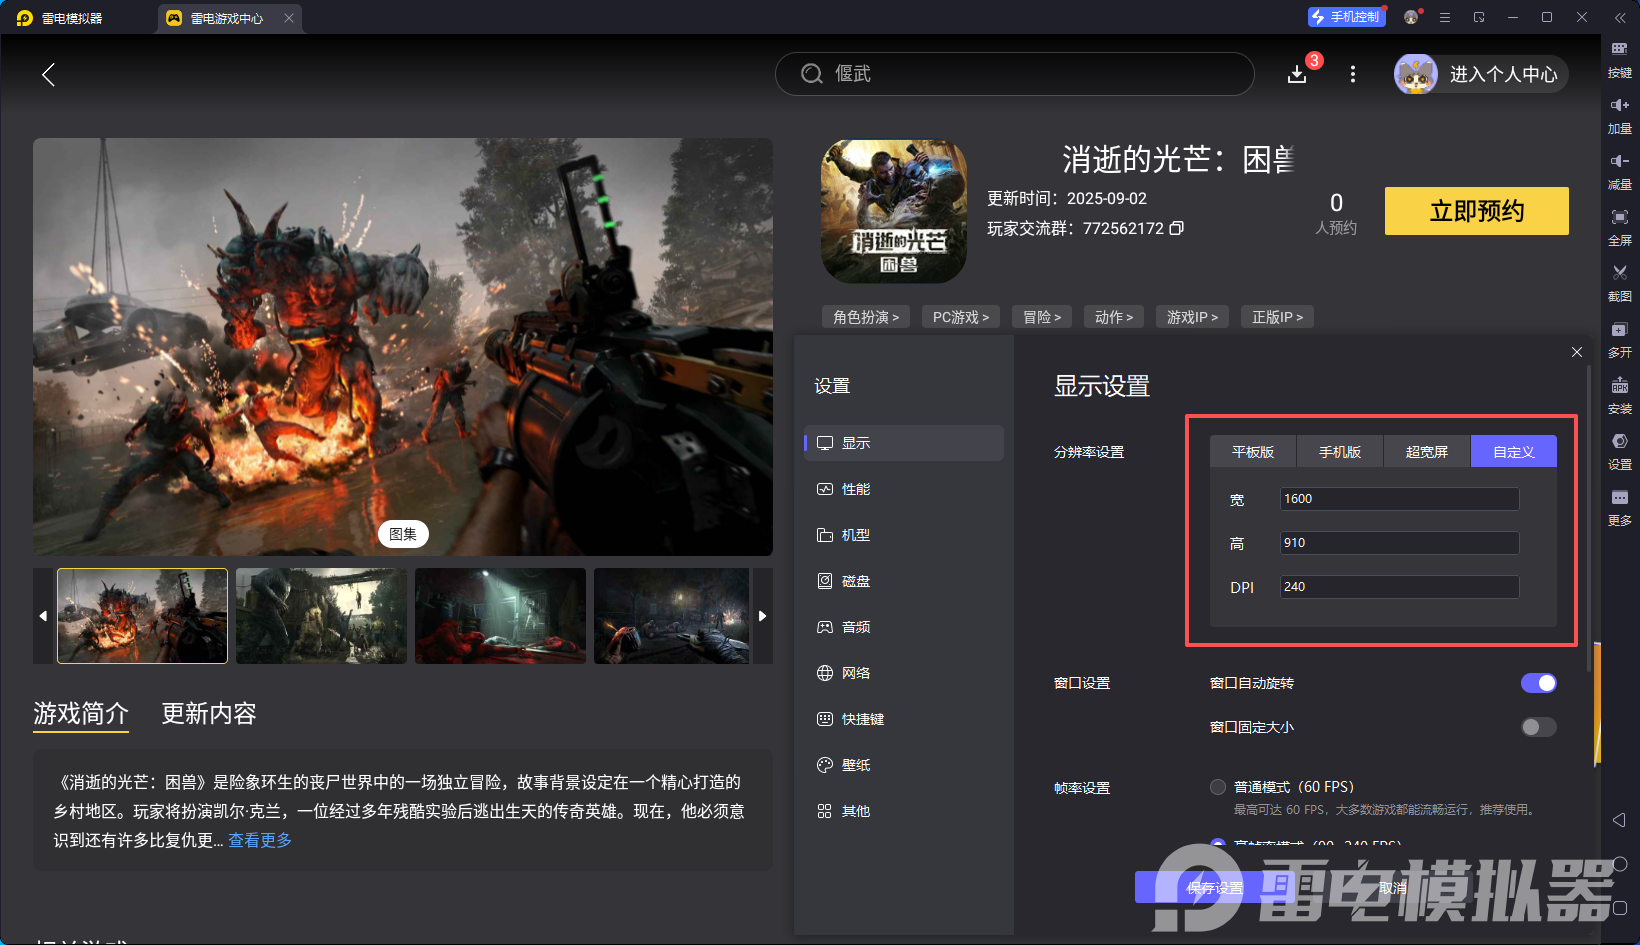Click the 立即预约 button
Screen dimensions: 1640x945
pos(1476,211)
